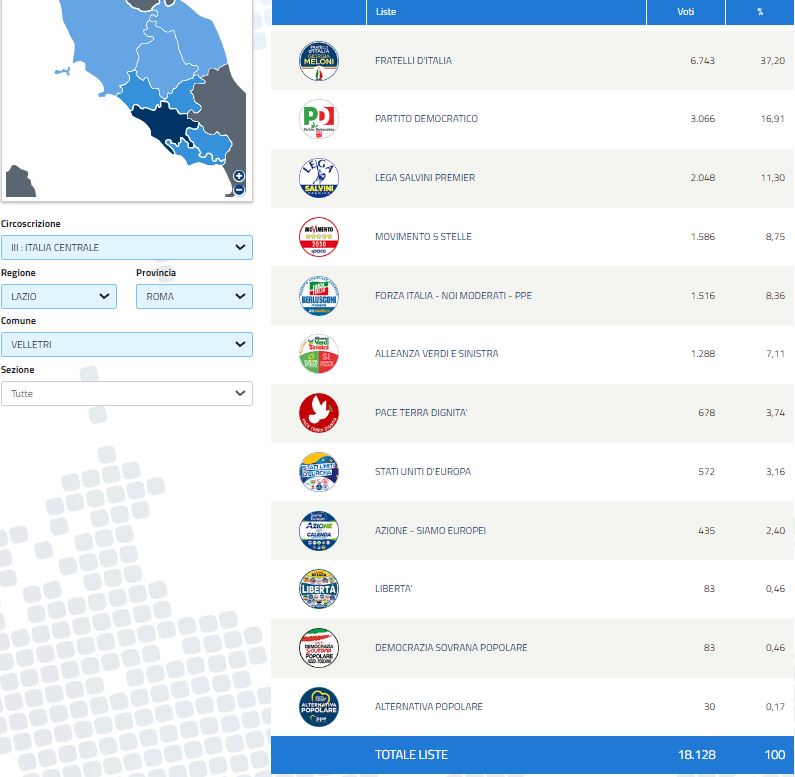This screenshot has height=777, width=795.
Task: Zoom out the map with minus button
Action: tap(239, 189)
